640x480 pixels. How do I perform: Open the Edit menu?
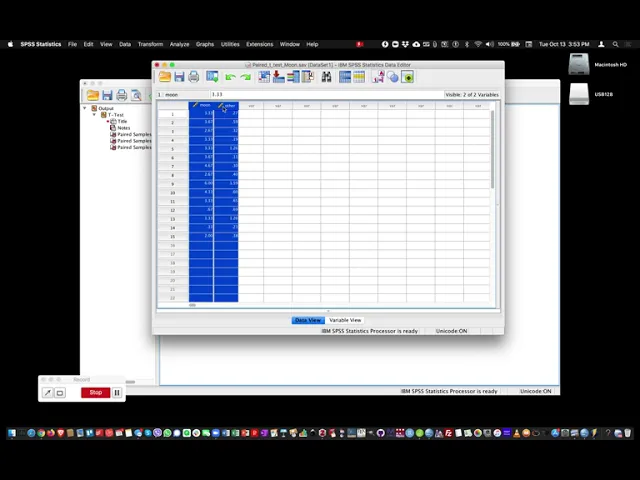click(x=89, y=44)
